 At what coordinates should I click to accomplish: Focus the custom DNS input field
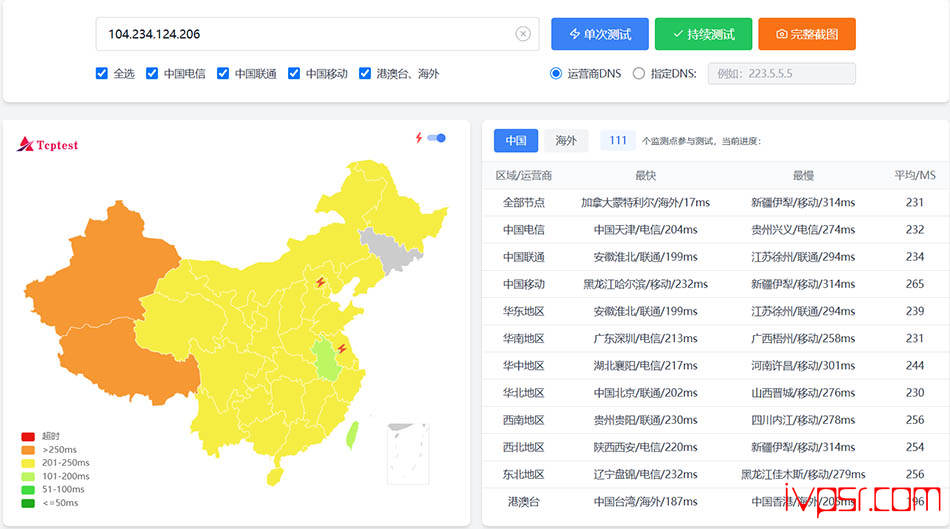[x=782, y=73]
